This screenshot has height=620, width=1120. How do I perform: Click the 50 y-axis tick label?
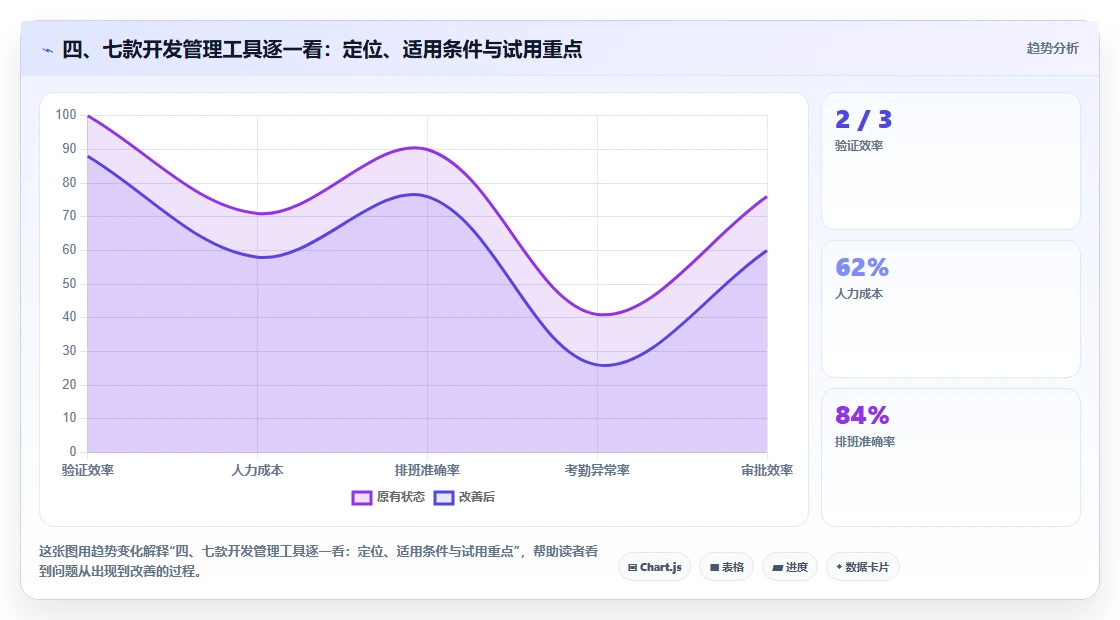coord(69,284)
